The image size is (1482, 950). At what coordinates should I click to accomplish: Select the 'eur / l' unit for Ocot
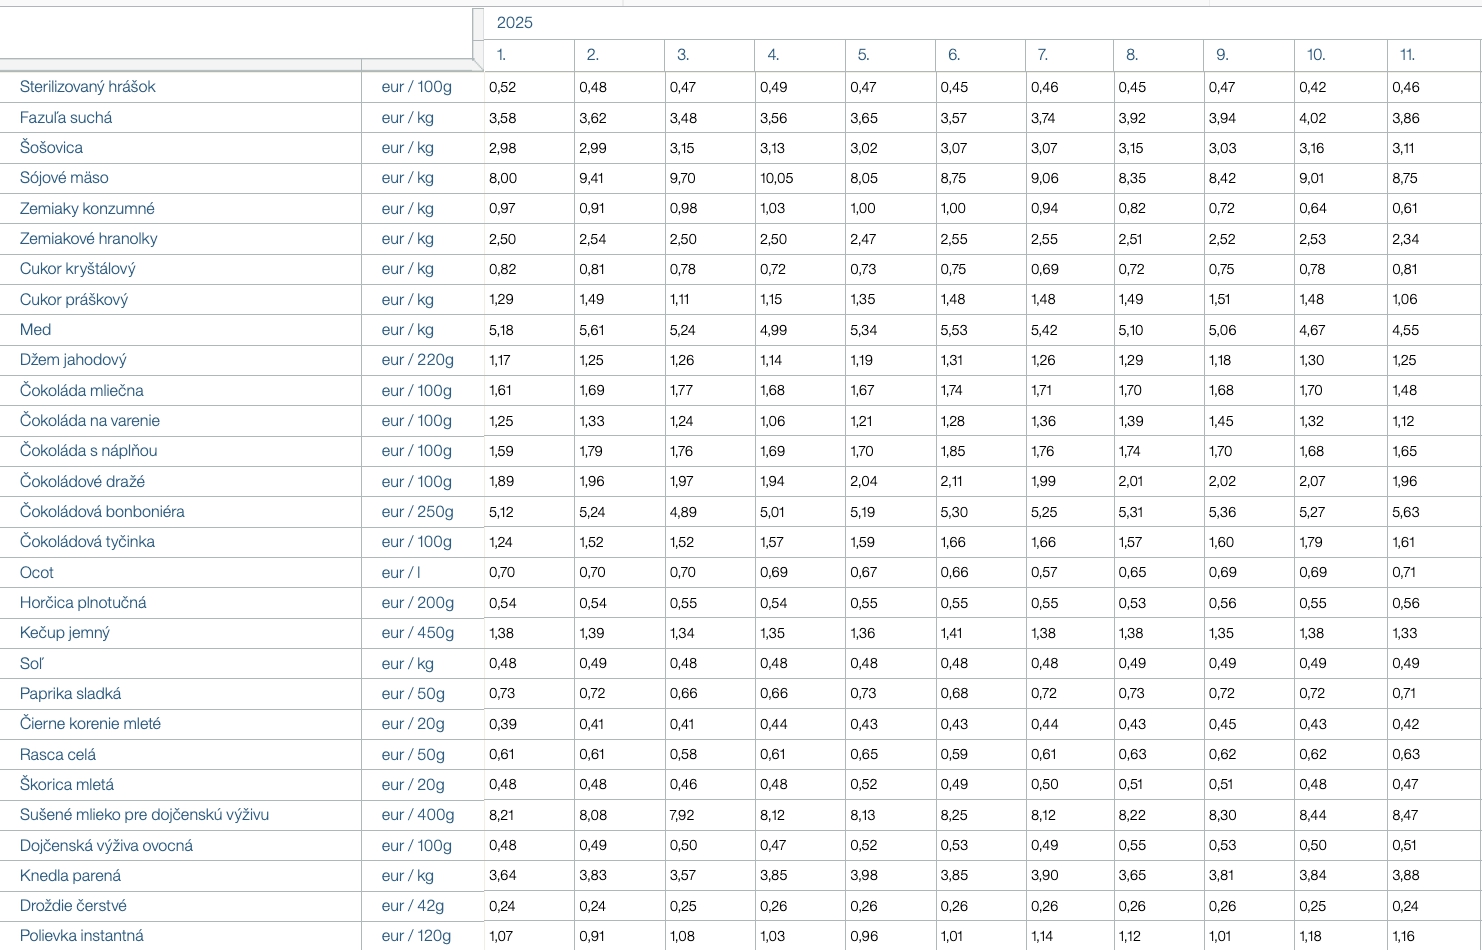401,573
